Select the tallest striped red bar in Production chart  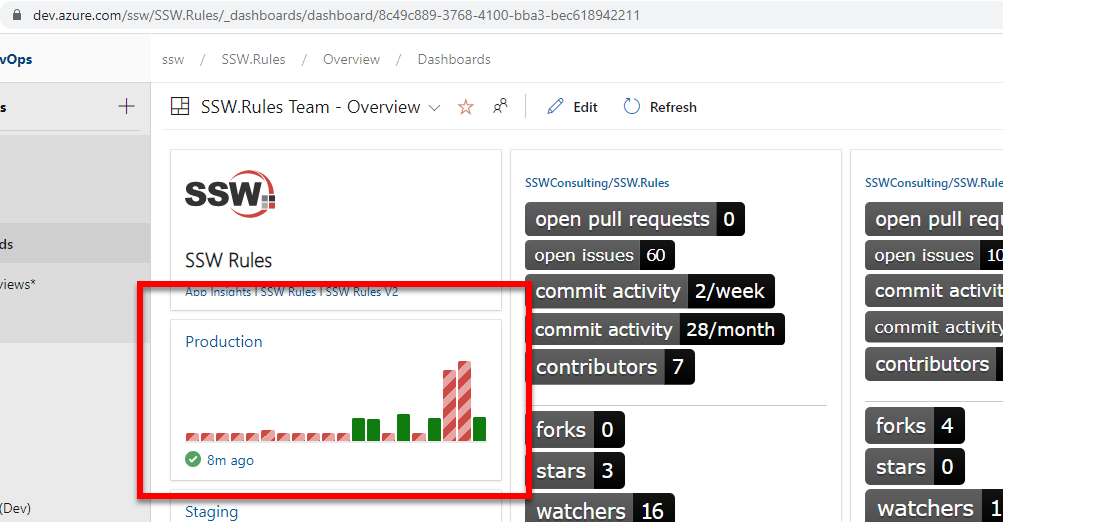[464, 401]
